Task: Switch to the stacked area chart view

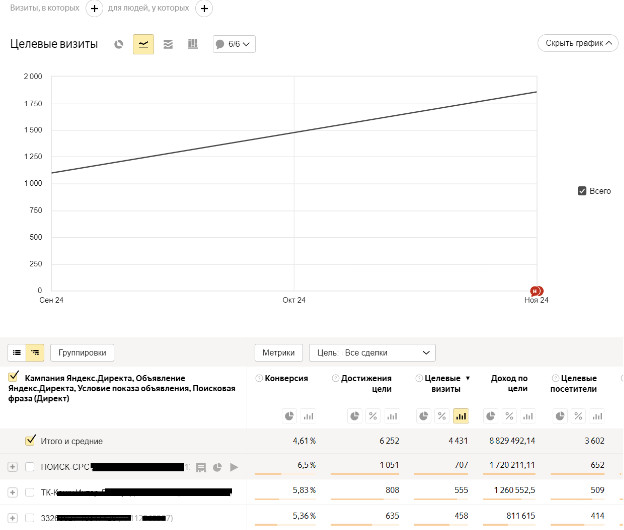Action: 168,44
